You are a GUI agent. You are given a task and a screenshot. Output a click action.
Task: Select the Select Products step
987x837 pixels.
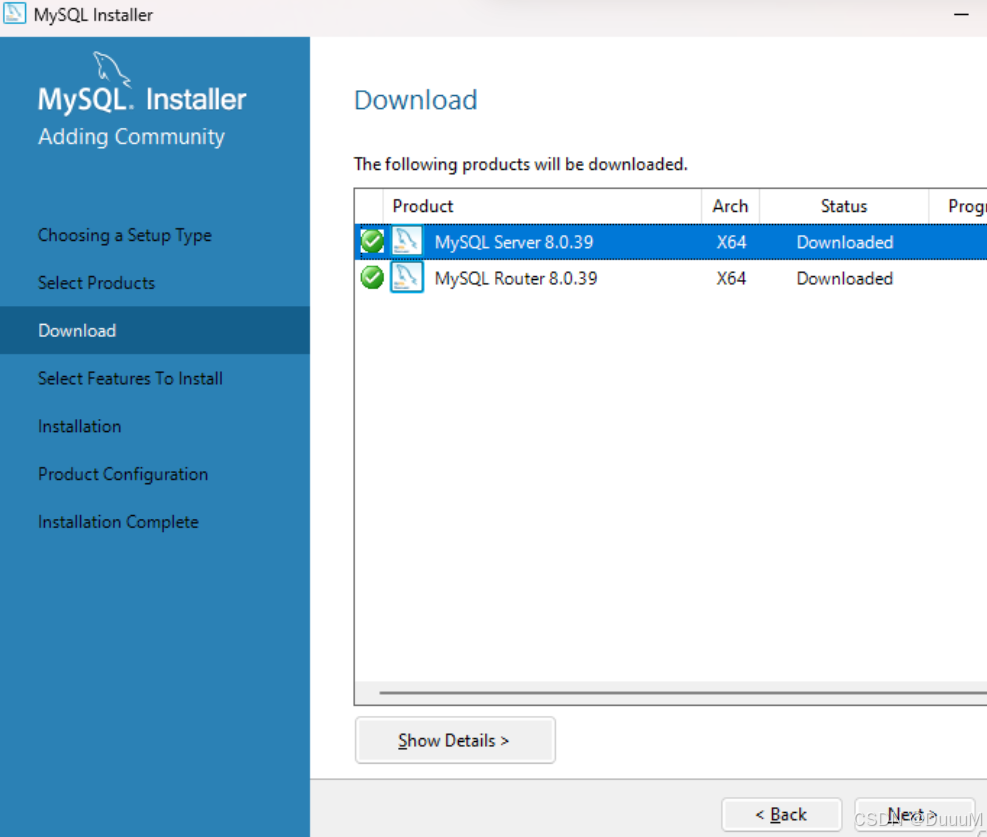tap(96, 283)
